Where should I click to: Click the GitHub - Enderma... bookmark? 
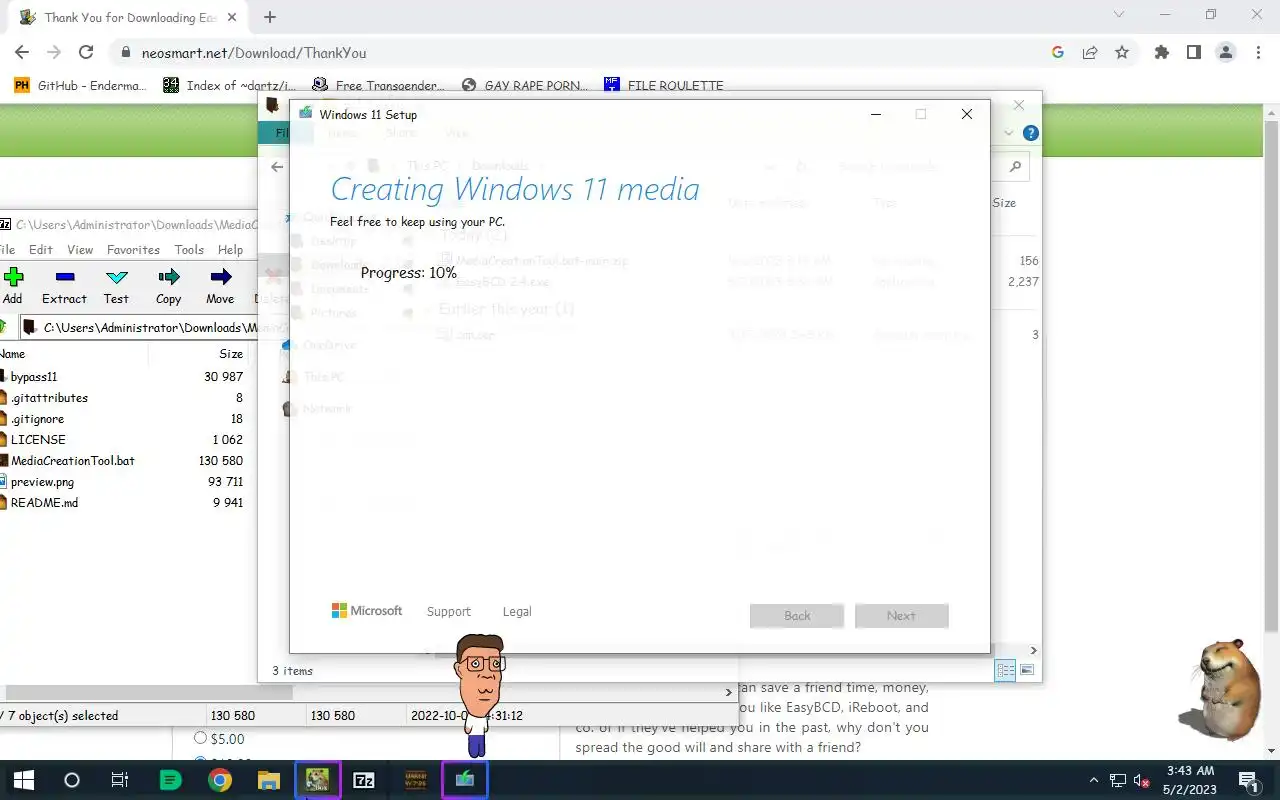(80, 85)
